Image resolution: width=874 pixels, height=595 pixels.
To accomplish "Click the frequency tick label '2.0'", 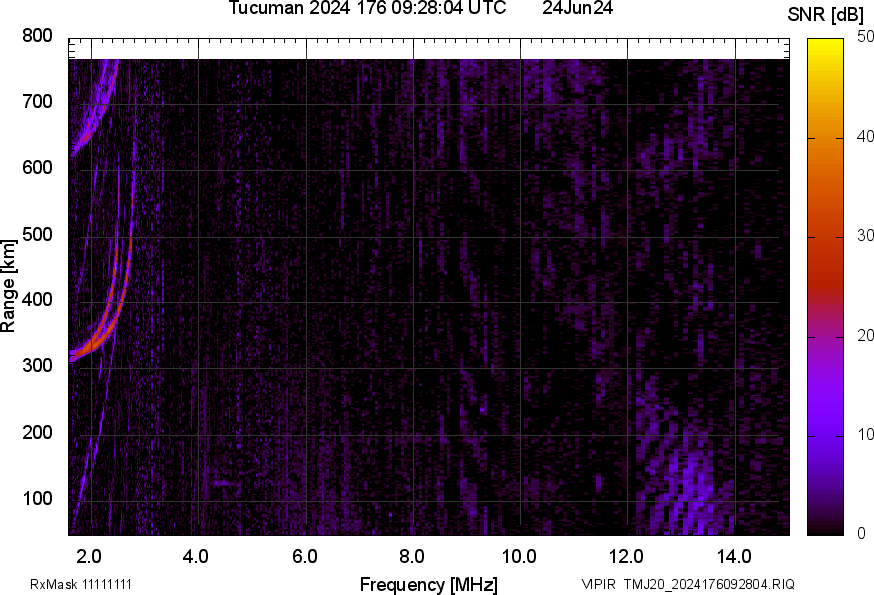I will 89,556.
